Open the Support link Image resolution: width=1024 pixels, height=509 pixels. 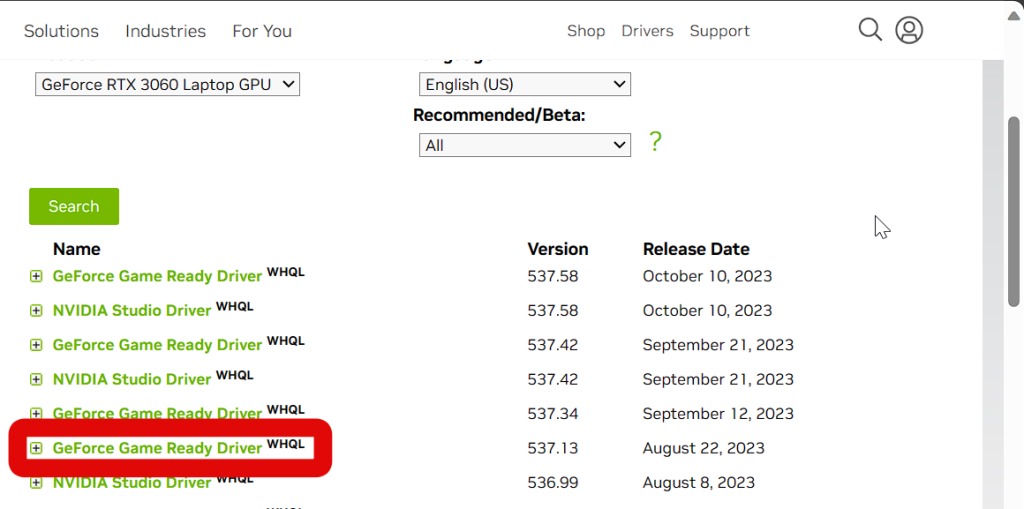719,31
